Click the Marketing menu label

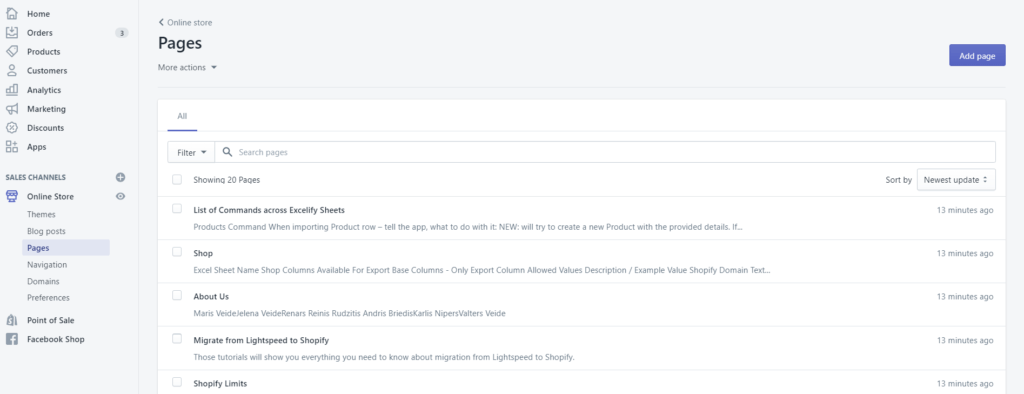46,109
